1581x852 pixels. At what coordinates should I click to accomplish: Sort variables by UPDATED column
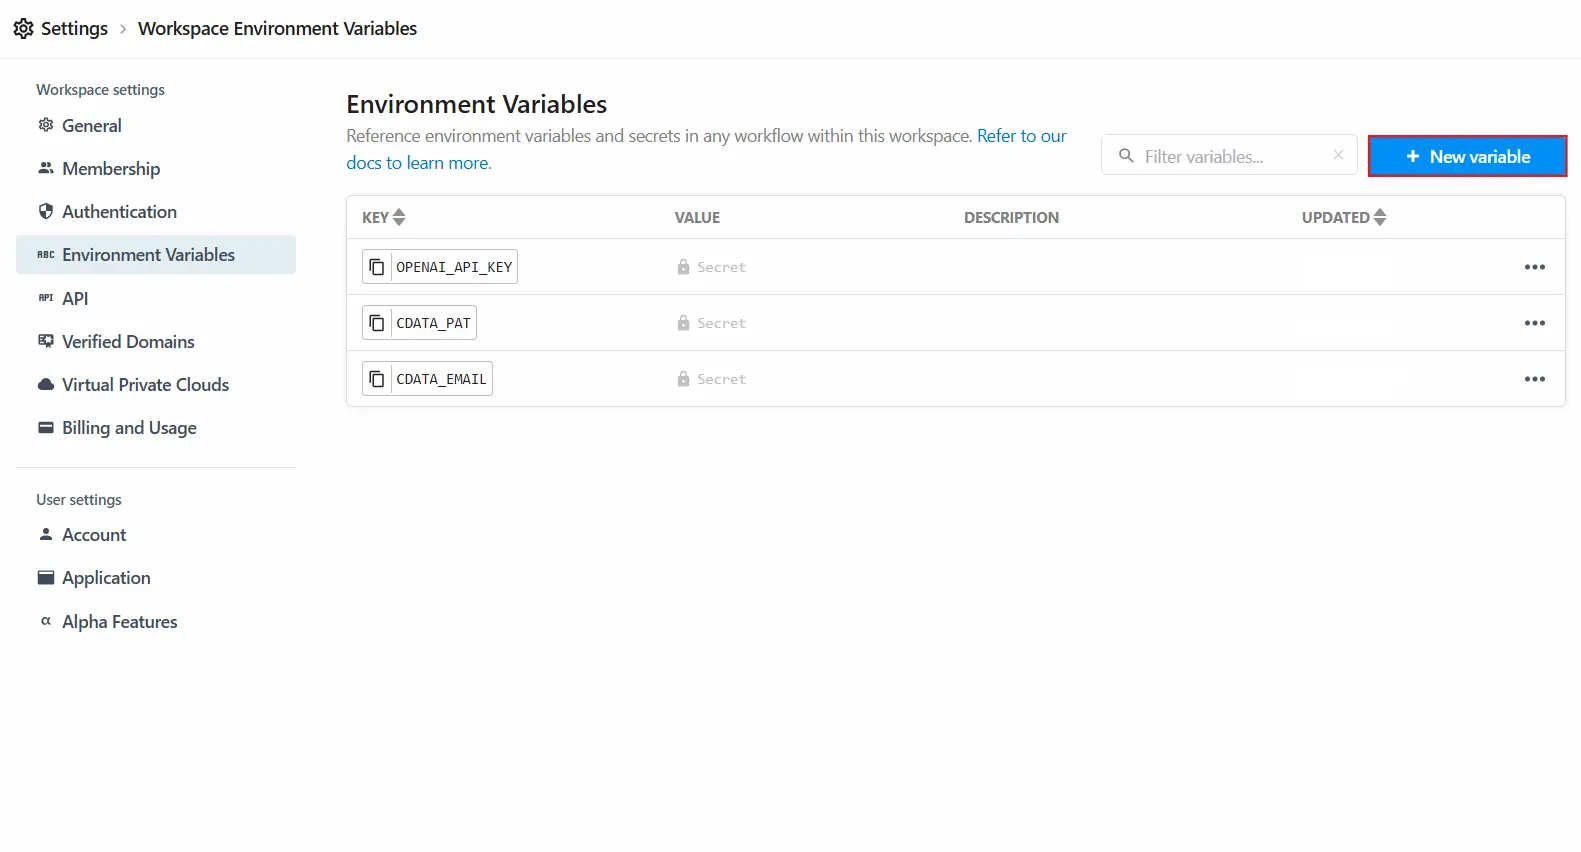point(1343,217)
